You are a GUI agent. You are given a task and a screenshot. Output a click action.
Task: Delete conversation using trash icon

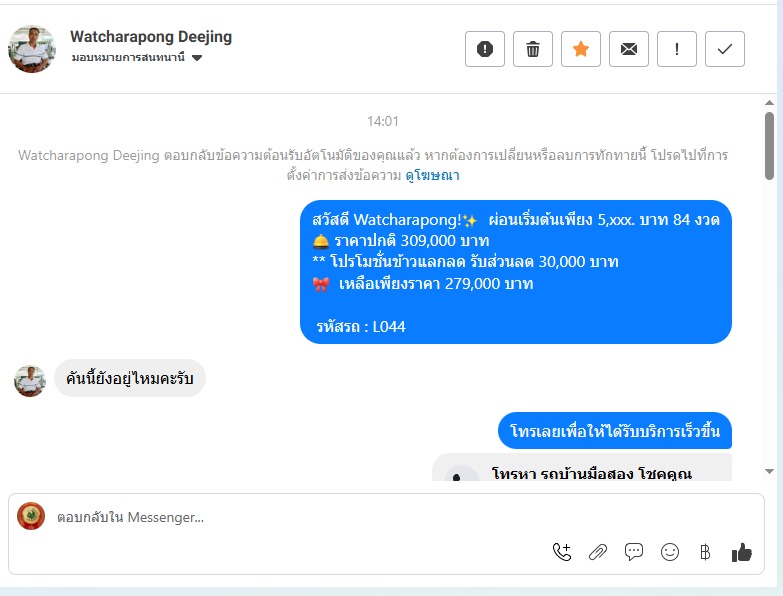click(x=532, y=49)
